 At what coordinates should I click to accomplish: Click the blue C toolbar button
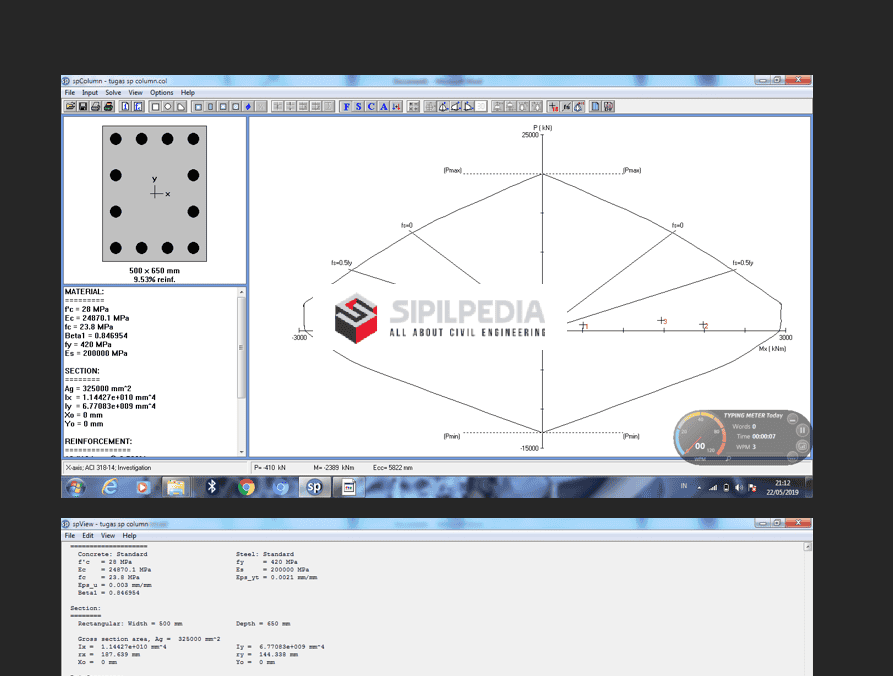click(x=371, y=106)
